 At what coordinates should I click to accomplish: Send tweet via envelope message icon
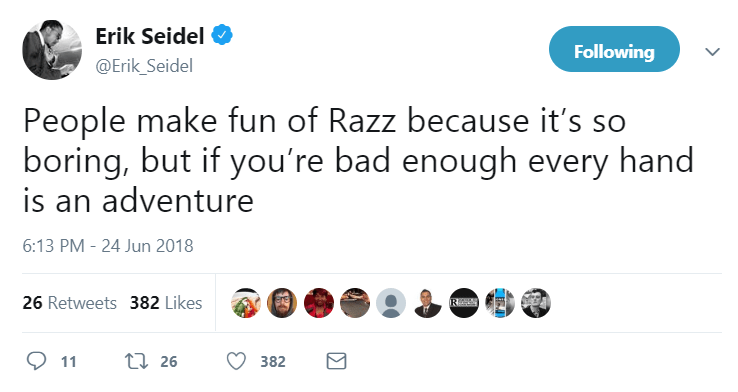(x=337, y=361)
